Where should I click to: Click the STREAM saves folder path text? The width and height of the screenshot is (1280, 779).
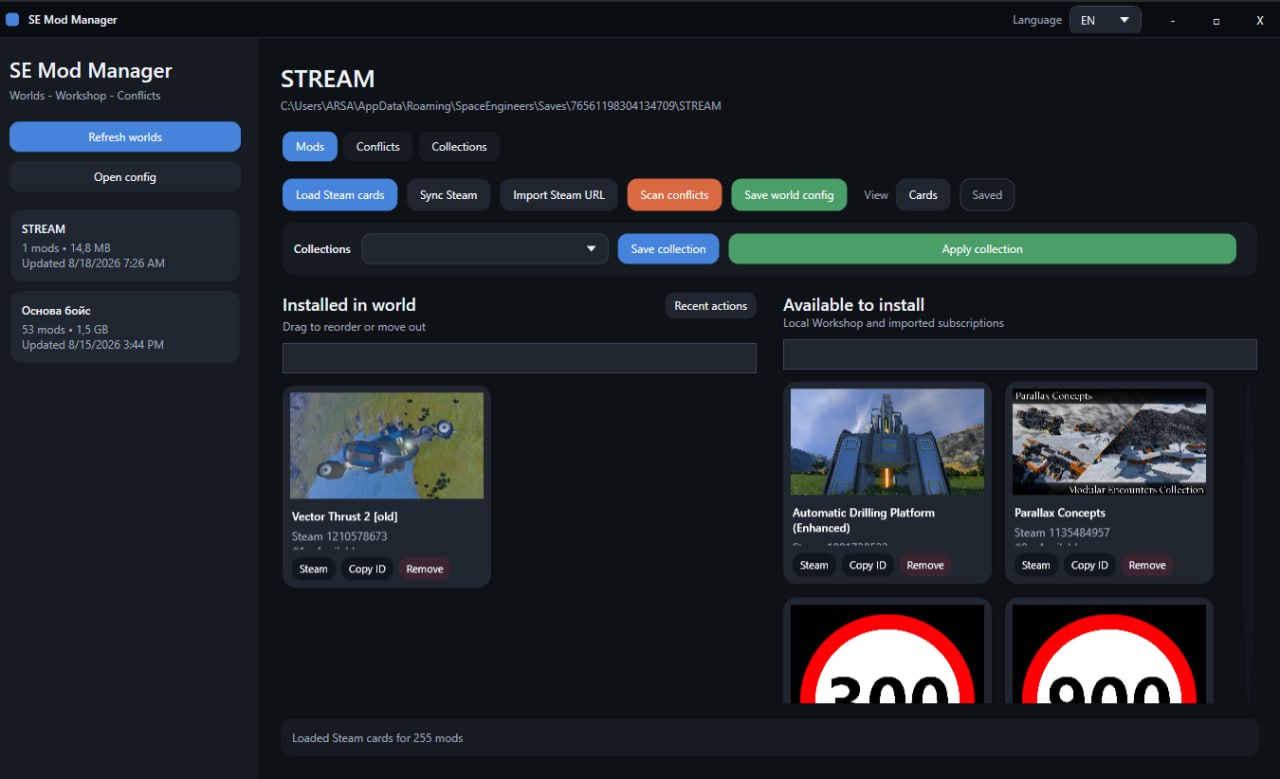[x=501, y=106]
